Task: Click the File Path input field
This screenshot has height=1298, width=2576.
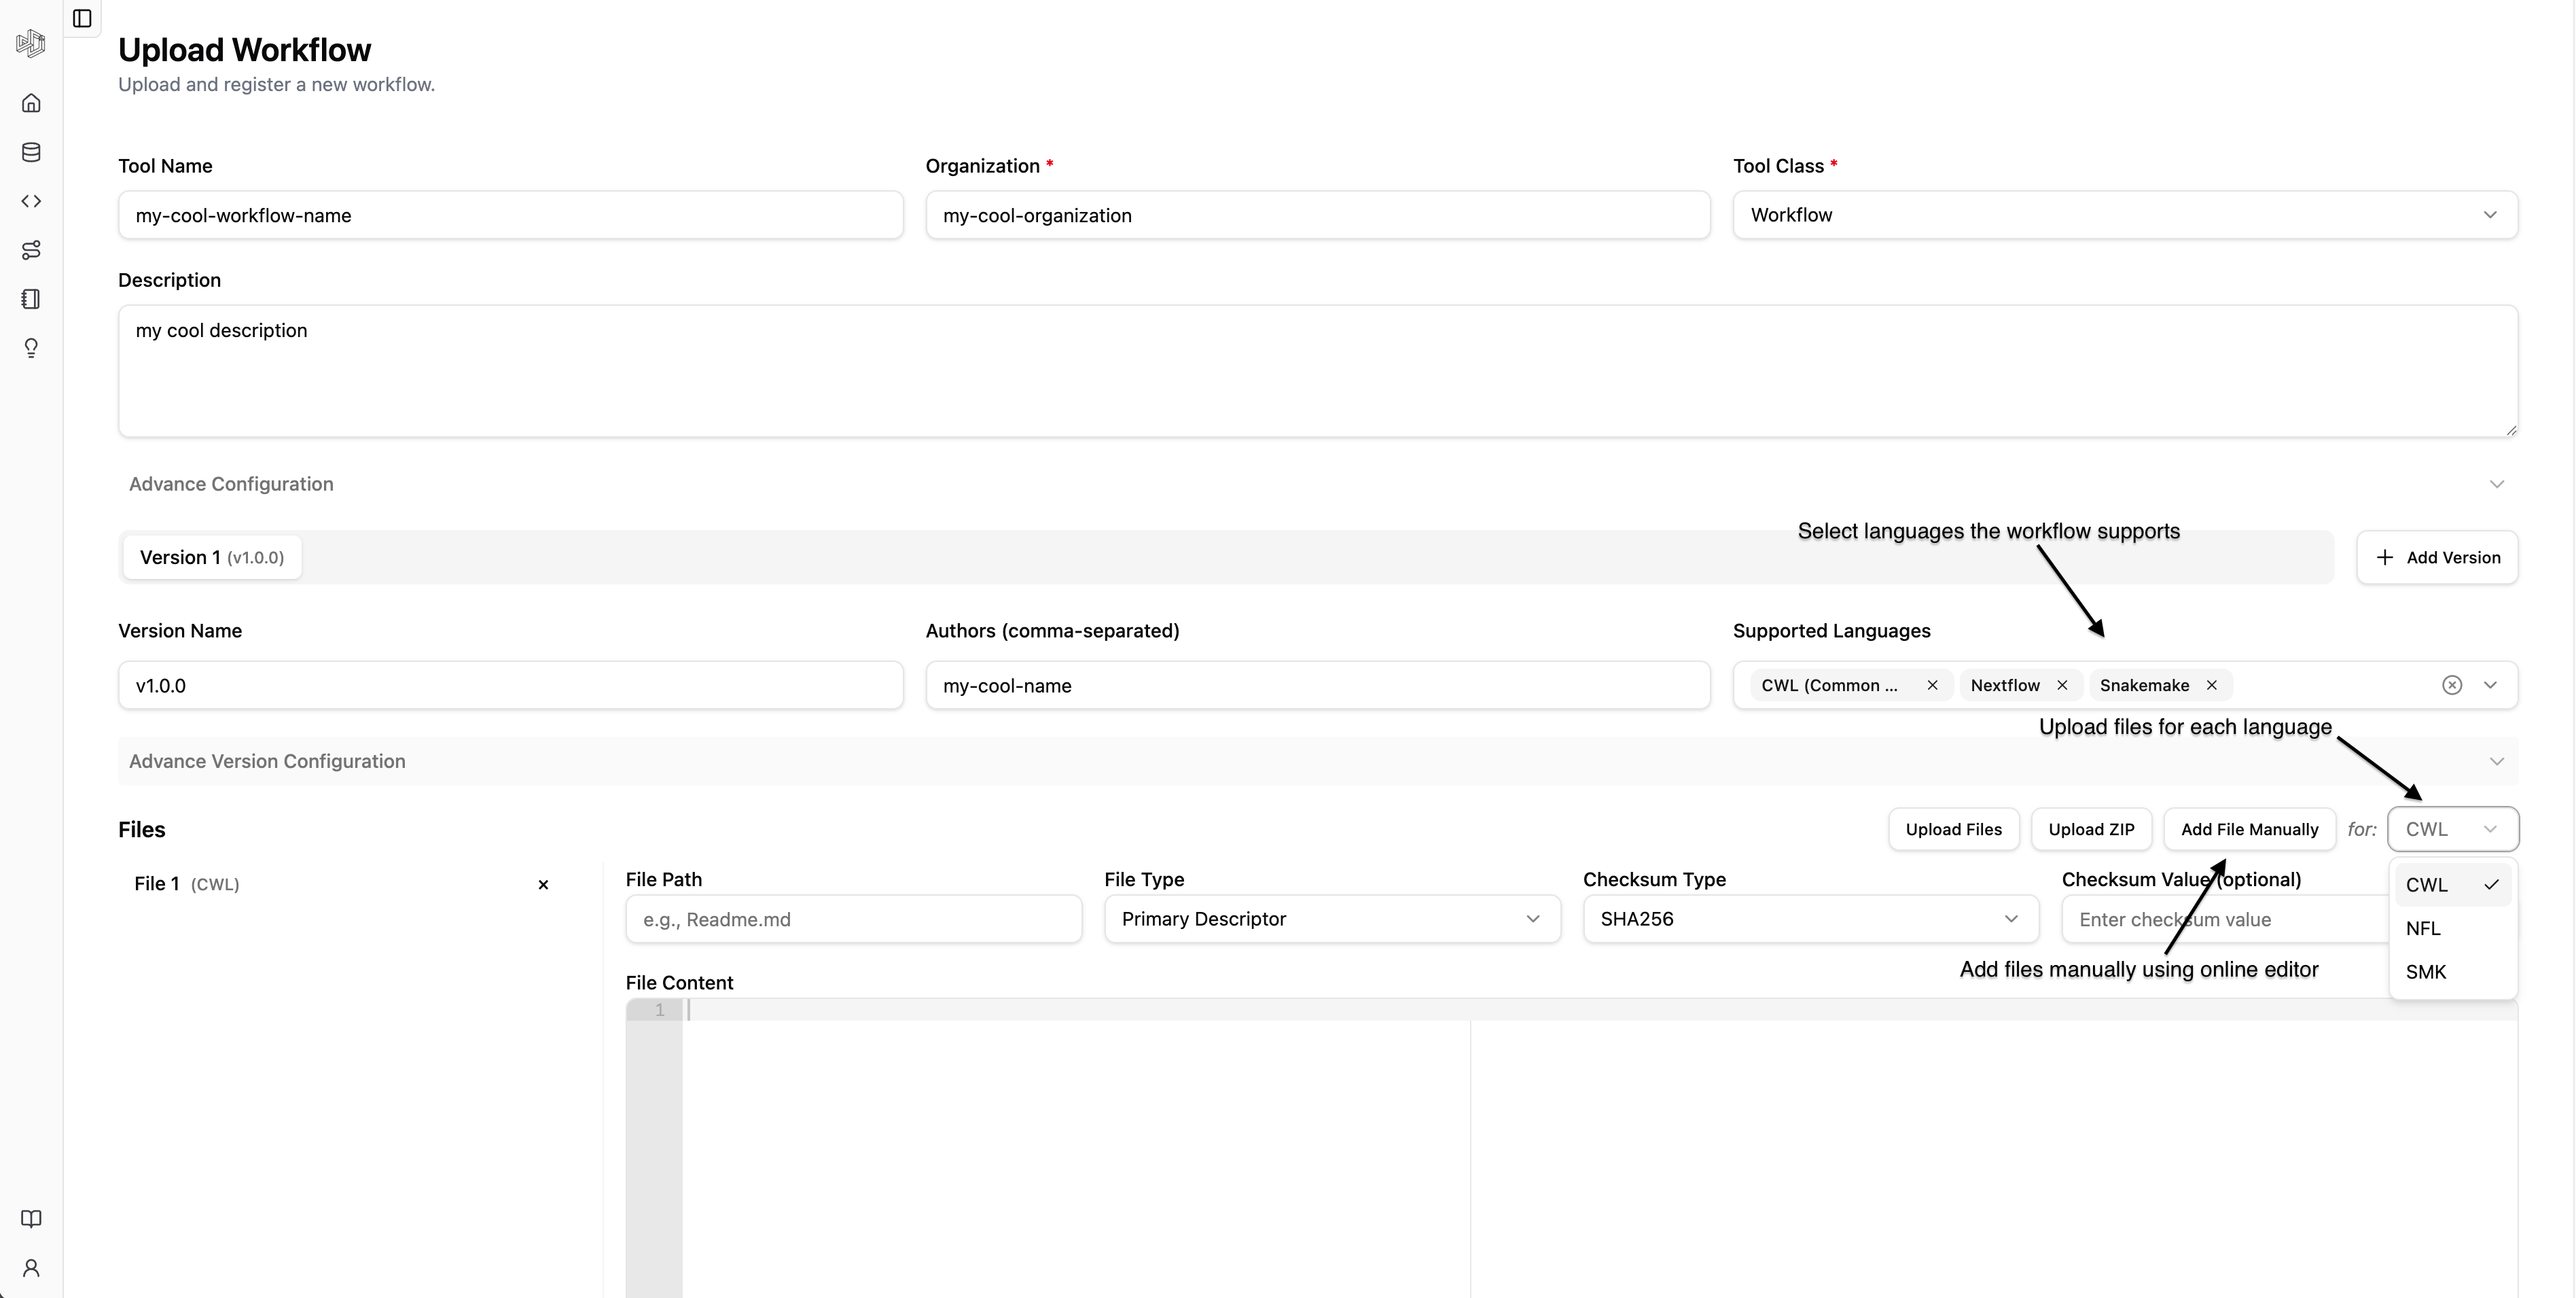Action: click(x=853, y=919)
